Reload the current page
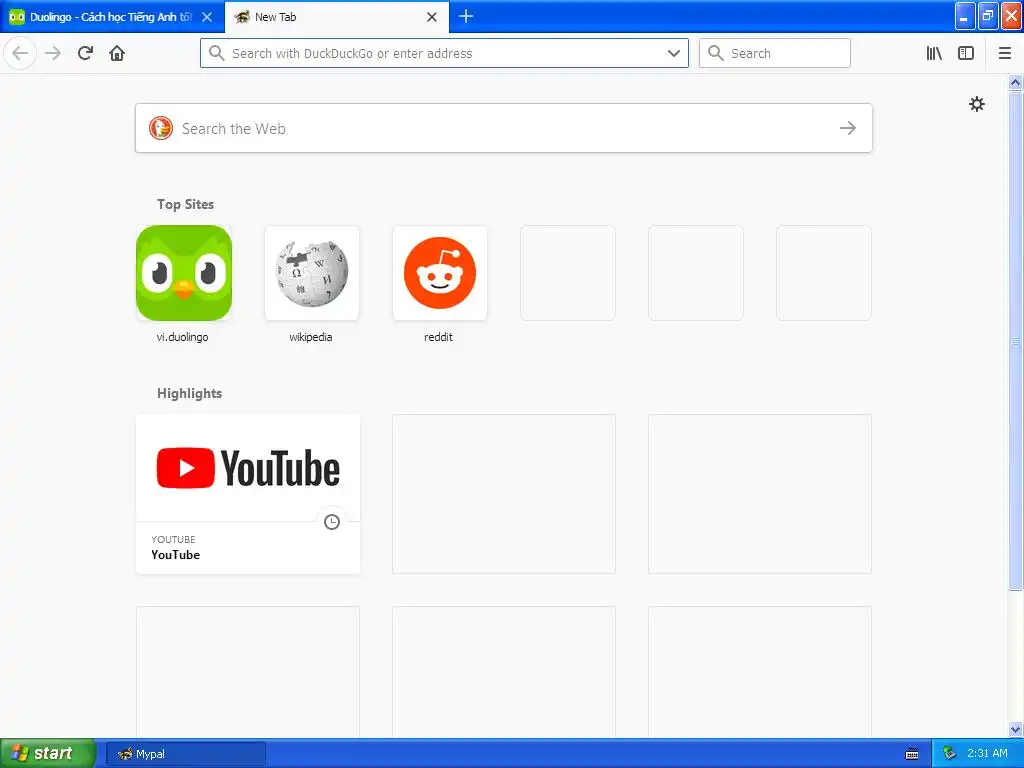The height and width of the screenshot is (768, 1024). pos(85,53)
